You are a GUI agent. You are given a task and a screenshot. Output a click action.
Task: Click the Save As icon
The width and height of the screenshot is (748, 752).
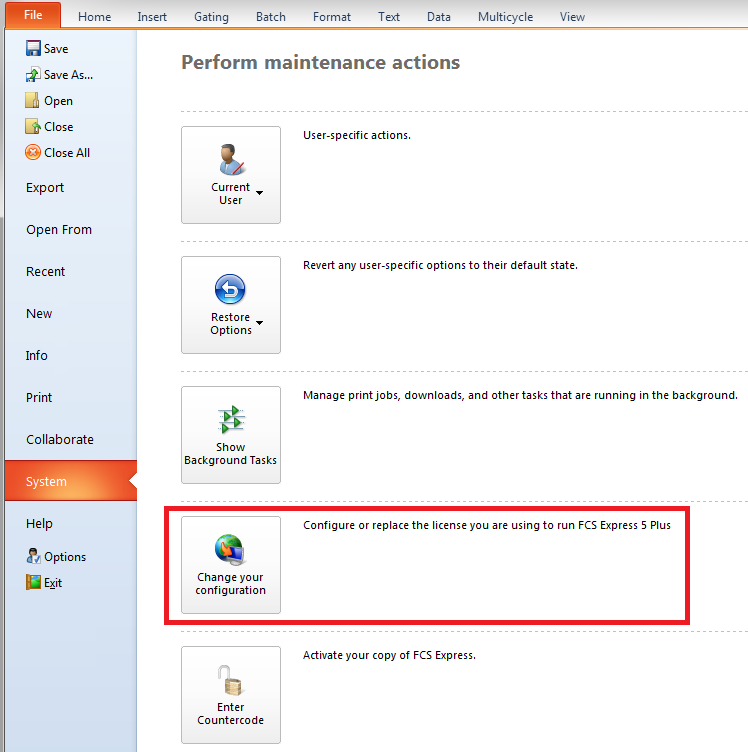(x=33, y=75)
